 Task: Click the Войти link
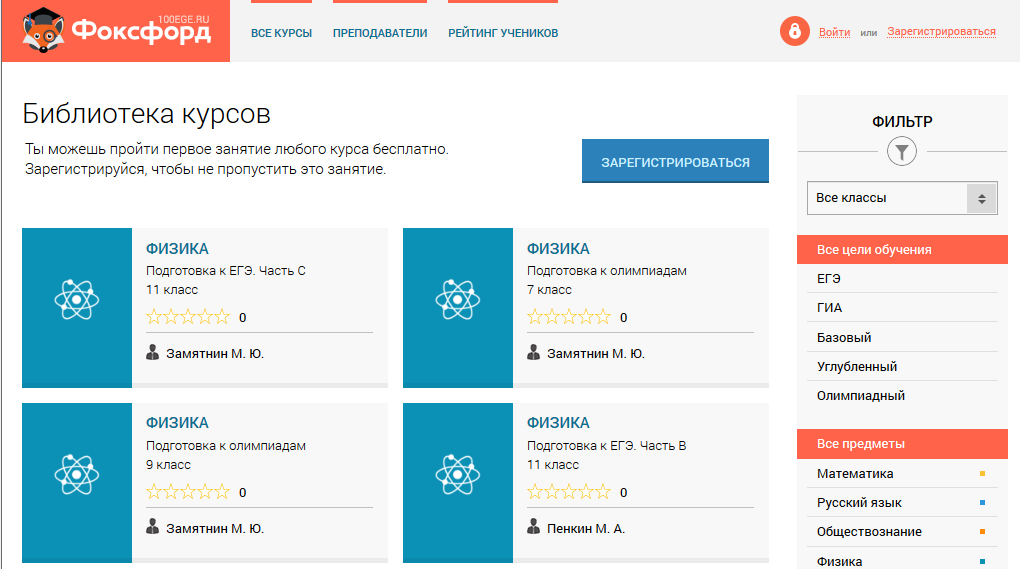(835, 32)
